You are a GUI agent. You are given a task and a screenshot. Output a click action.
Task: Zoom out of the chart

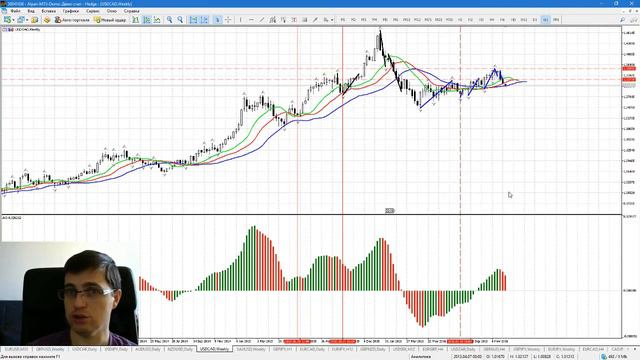180,20
